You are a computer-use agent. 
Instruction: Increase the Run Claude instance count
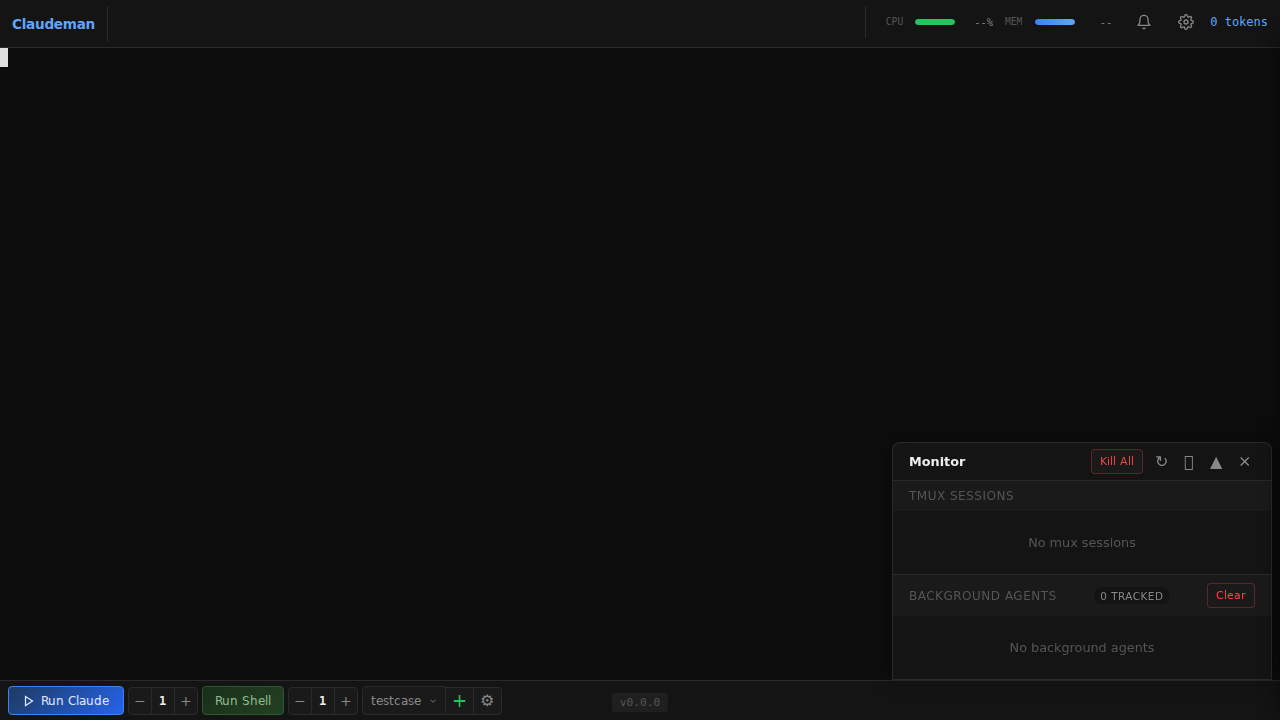(x=186, y=701)
